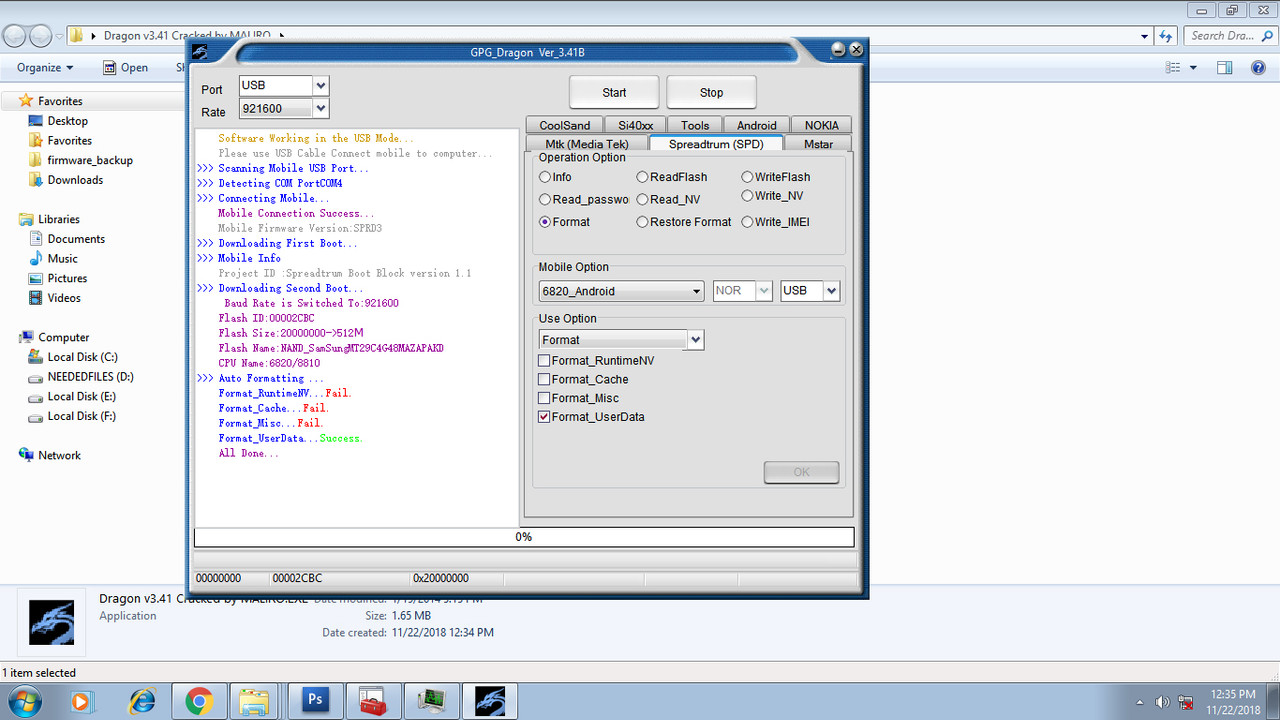This screenshot has width=1280, height=720.
Task: Switch to the Si40xx tab
Action: pyautogui.click(x=636, y=125)
